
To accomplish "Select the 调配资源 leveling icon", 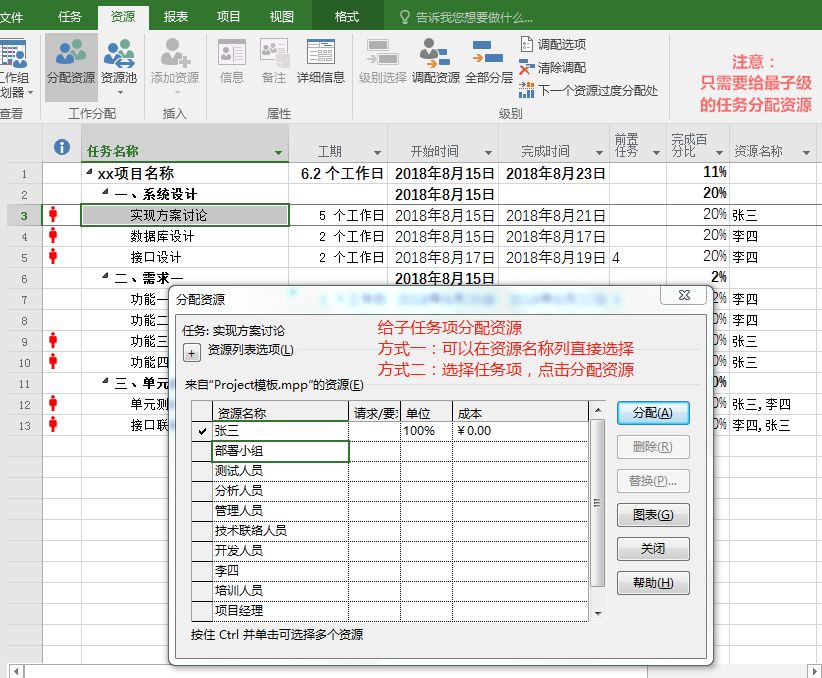I will [435, 60].
